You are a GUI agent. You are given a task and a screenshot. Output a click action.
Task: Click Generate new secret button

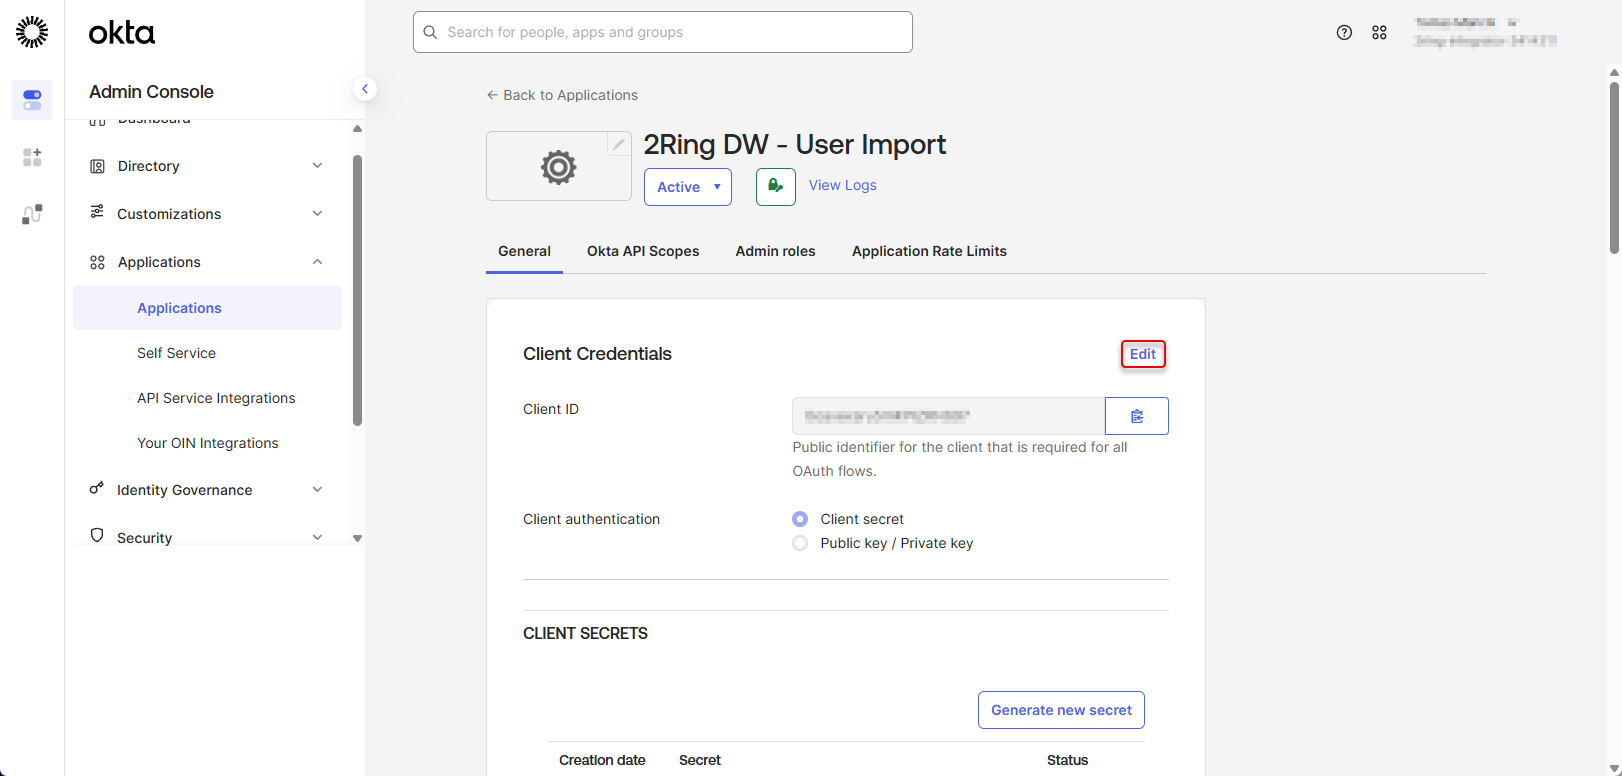(x=1061, y=710)
